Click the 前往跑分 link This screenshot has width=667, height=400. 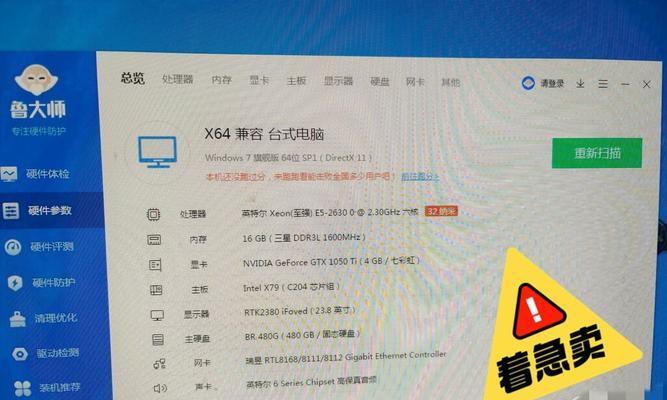[x=420, y=176]
